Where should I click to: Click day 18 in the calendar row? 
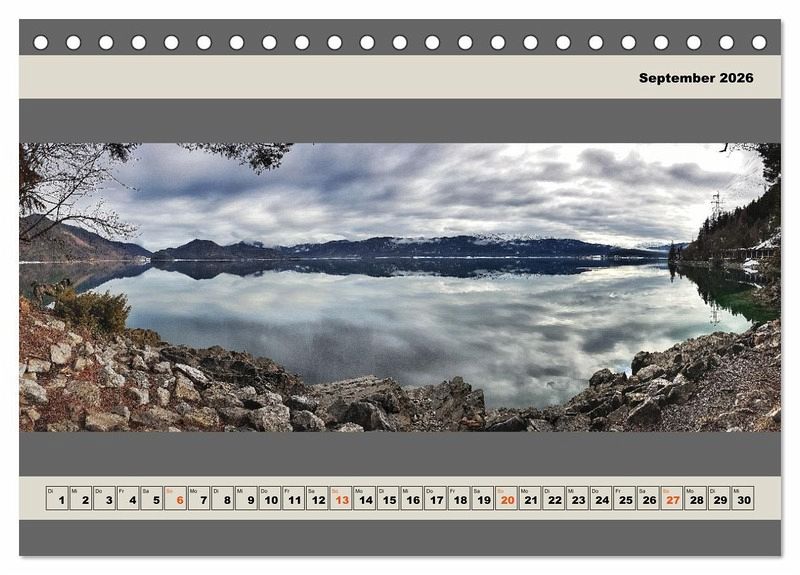(459, 498)
